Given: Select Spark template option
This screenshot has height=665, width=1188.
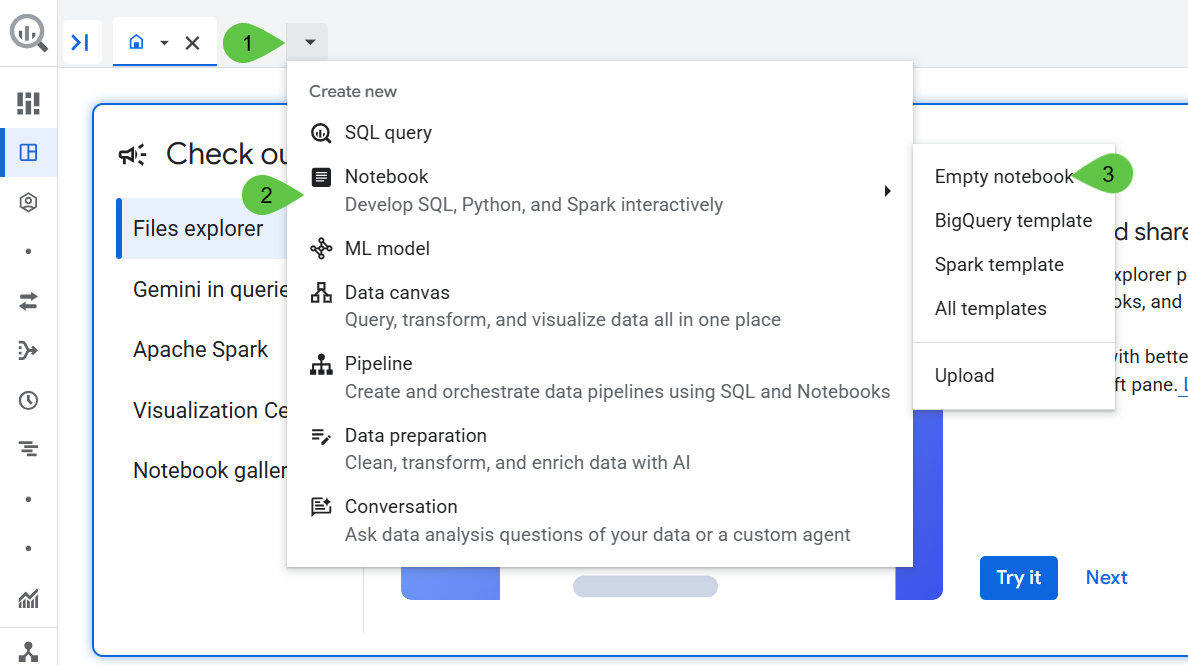Looking at the screenshot, I should (x=999, y=265).
